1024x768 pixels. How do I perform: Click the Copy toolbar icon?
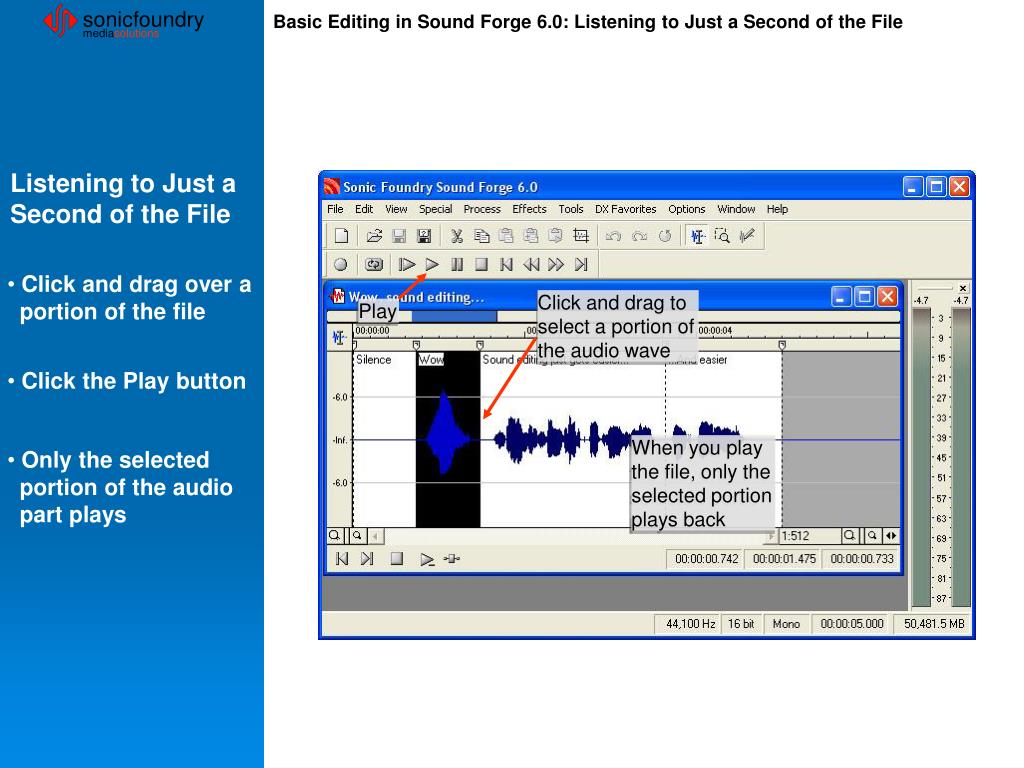481,236
